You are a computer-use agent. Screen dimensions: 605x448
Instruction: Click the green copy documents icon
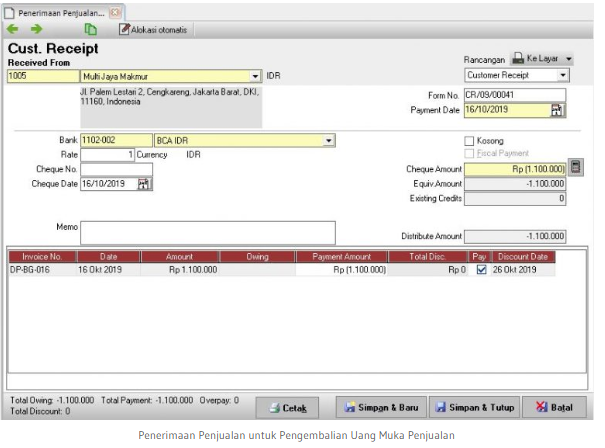tap(91, 30)
